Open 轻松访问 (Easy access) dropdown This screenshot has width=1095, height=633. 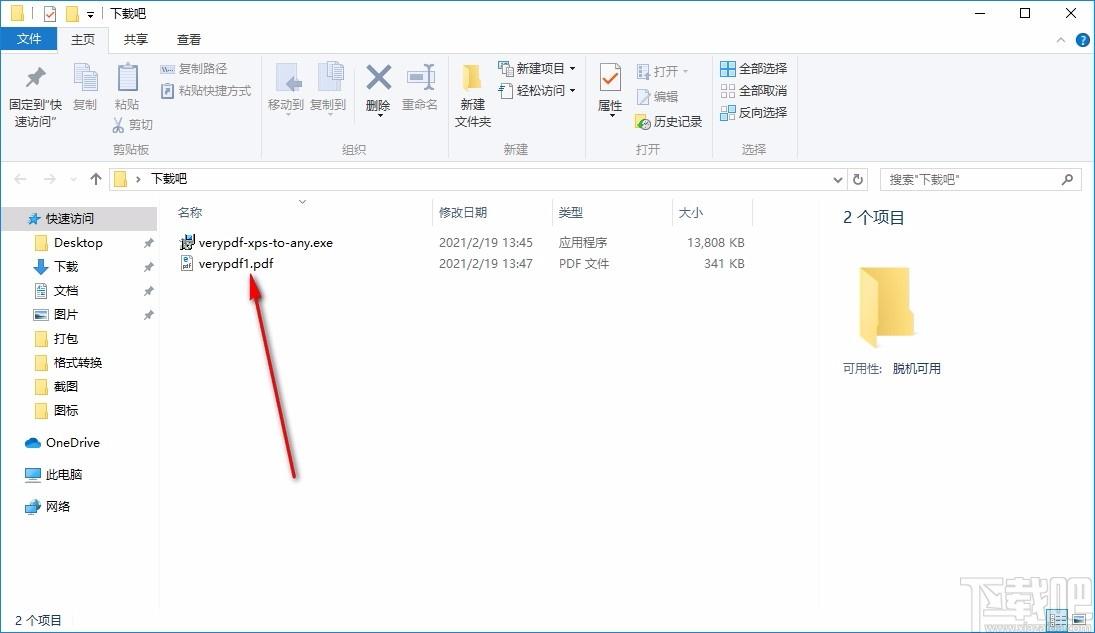click(x=536, y=90)
